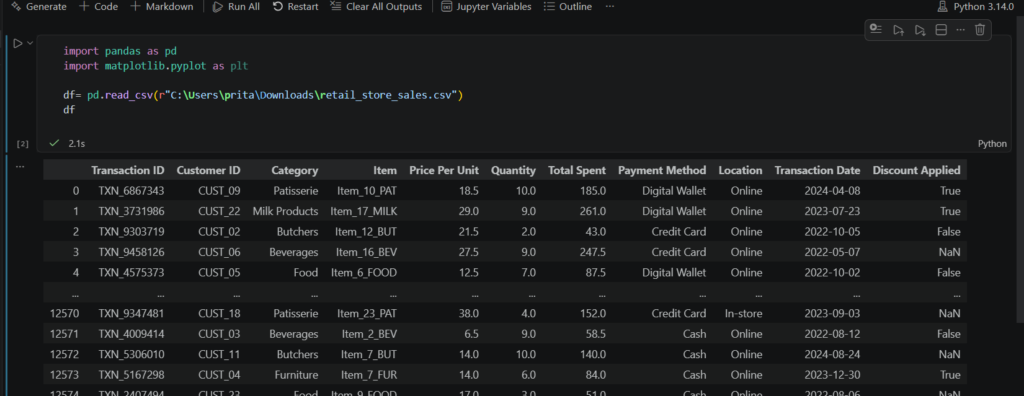The image size is (1024, 396).
Task: Select the Item_23_PAT cell
Action: tap(366, 313)
